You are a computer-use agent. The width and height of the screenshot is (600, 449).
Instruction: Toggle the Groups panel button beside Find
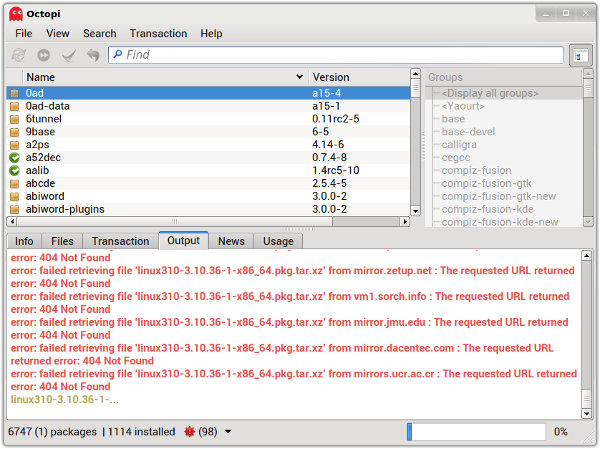coord(580,56)
